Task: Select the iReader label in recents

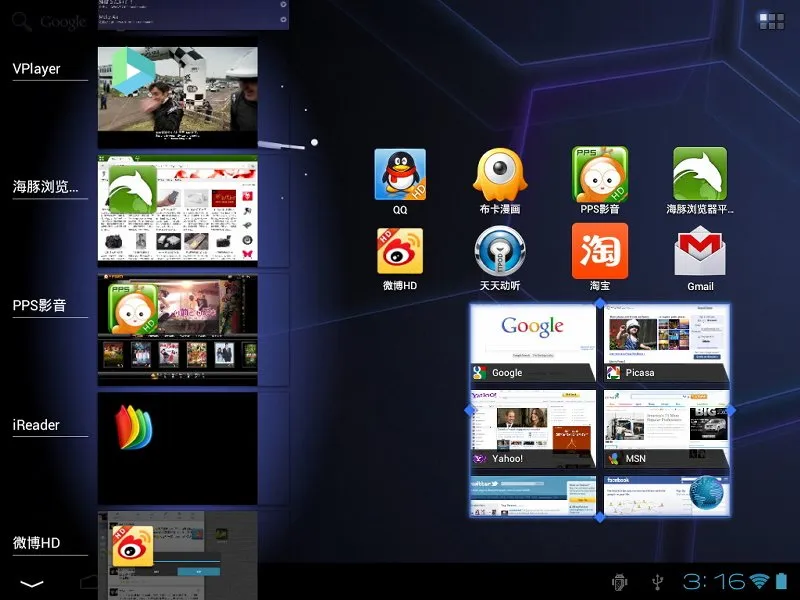Action: 36,424
